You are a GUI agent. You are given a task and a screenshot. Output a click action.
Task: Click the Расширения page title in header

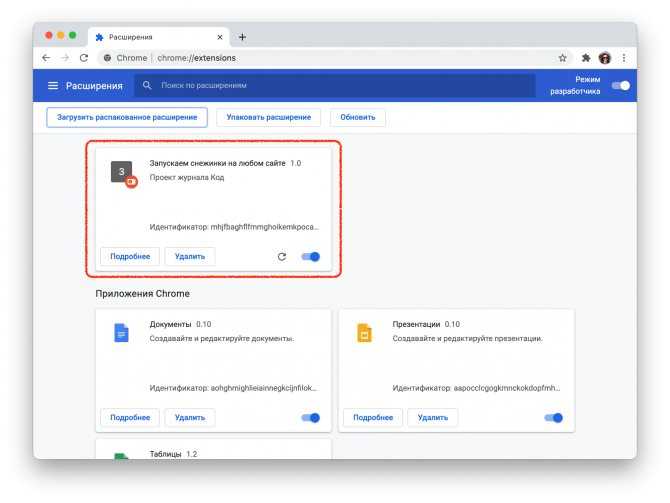click(94, 86)
